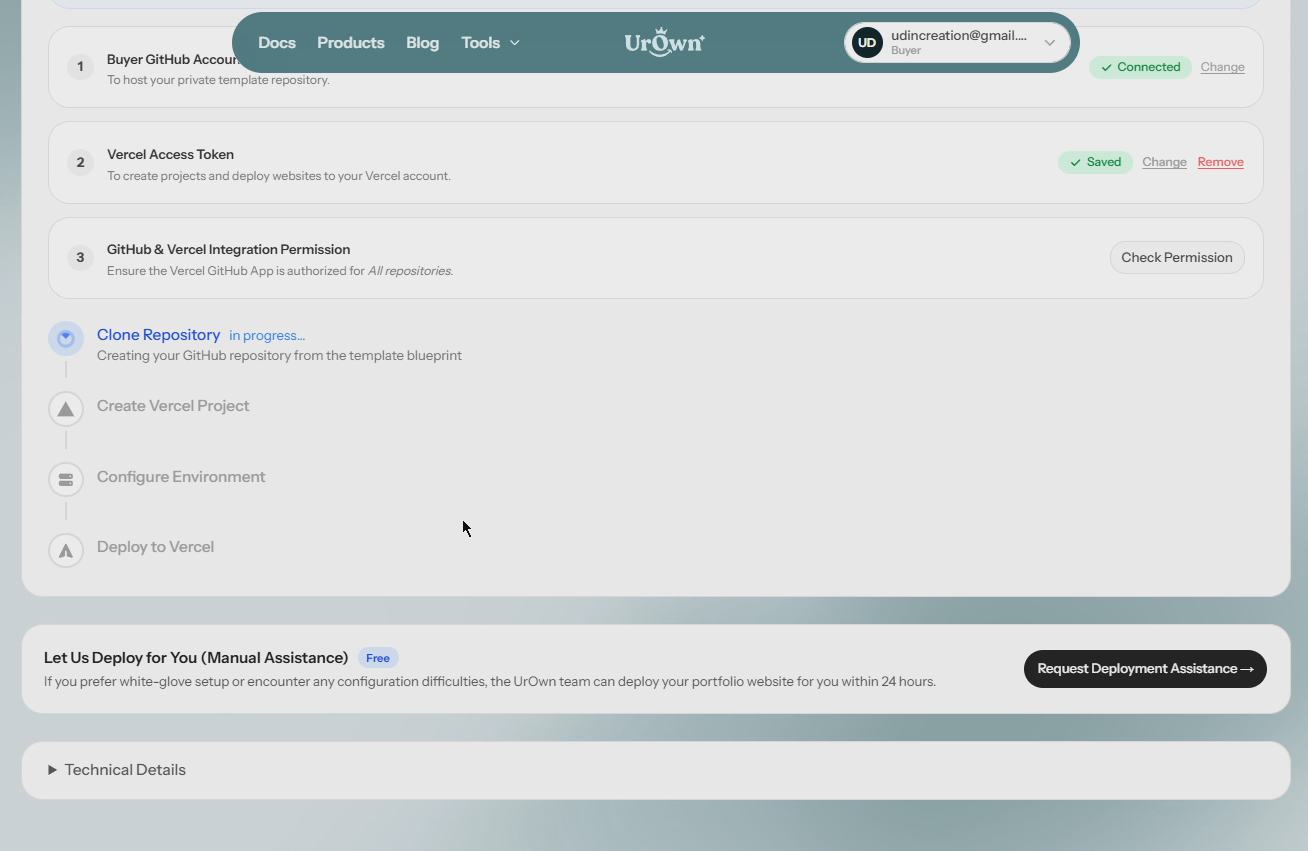Open the Blog nav link
1308x851 pixels.
[x=422, y=43]
